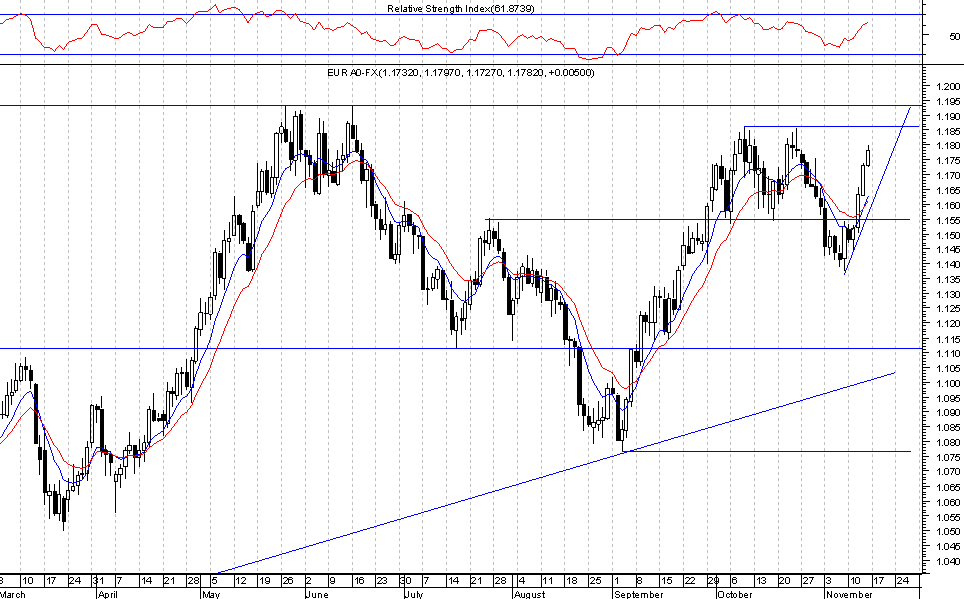Click the date label 23
This screenshot has height=599, width=964.
[382, 581]
